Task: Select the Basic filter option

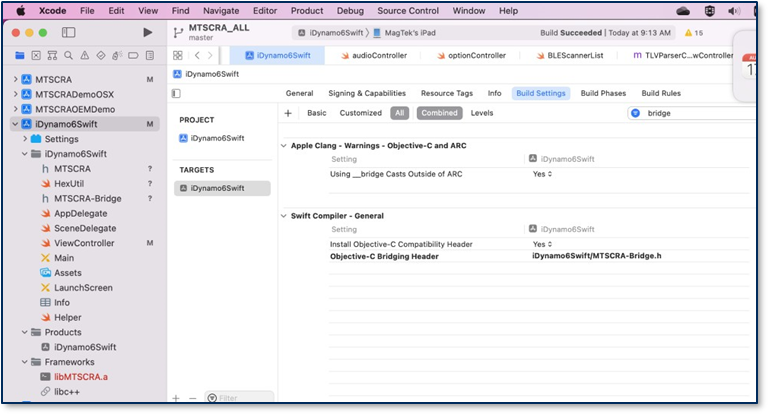Action: (316, 113)
